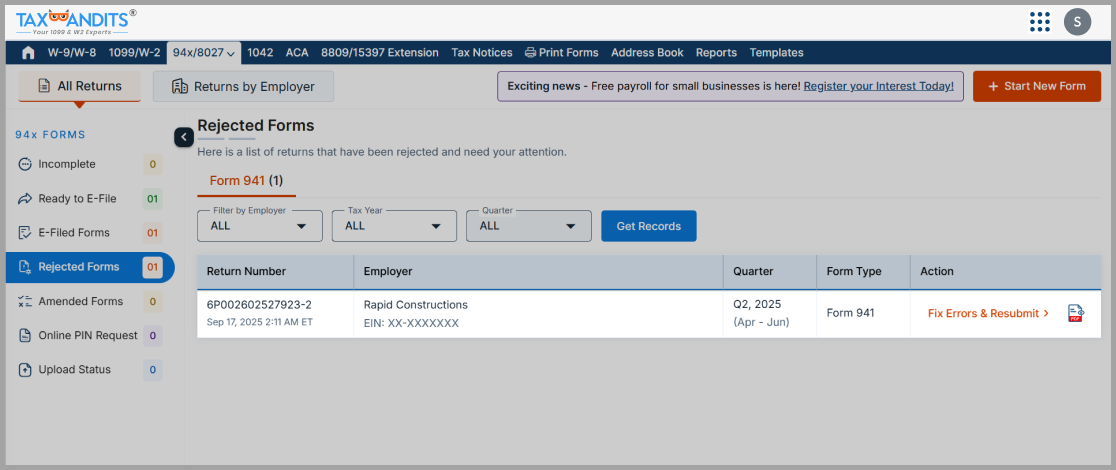This screenshot has height=470, width=1116.
Task: Open Online PIN Request list
Action: click(x=90, y=335)
